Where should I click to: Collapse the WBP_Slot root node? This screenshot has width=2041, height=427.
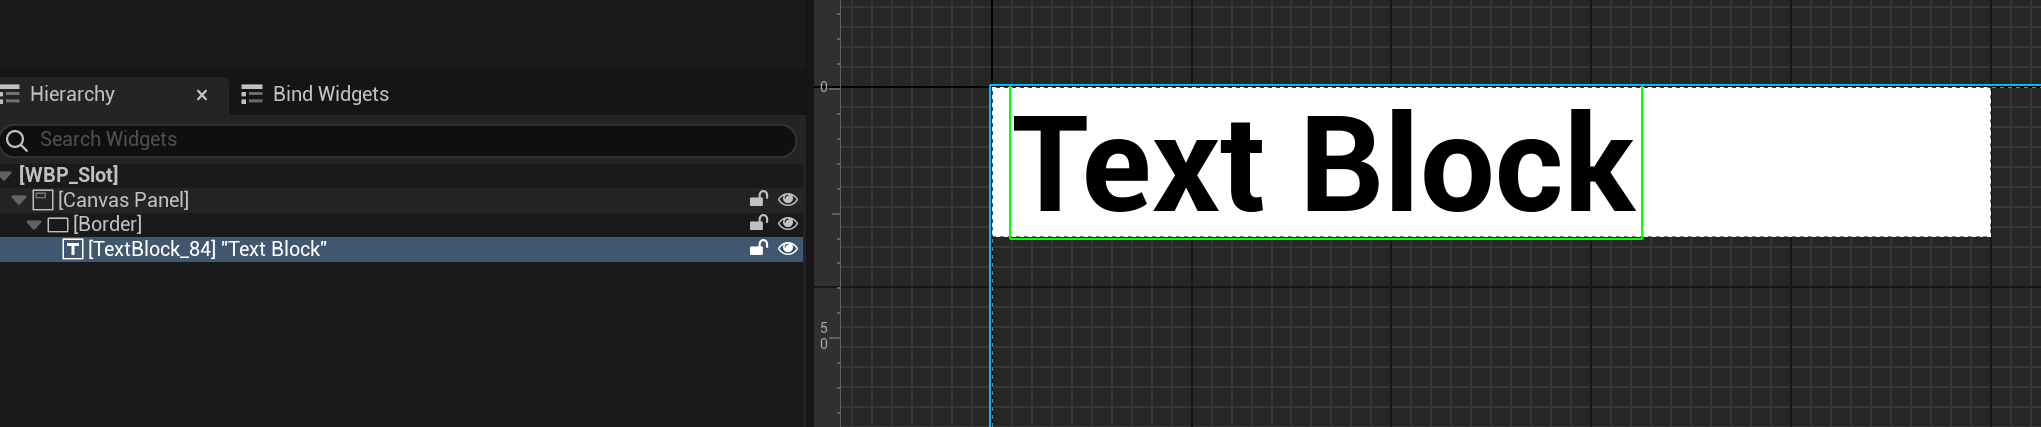coord(6,176)
